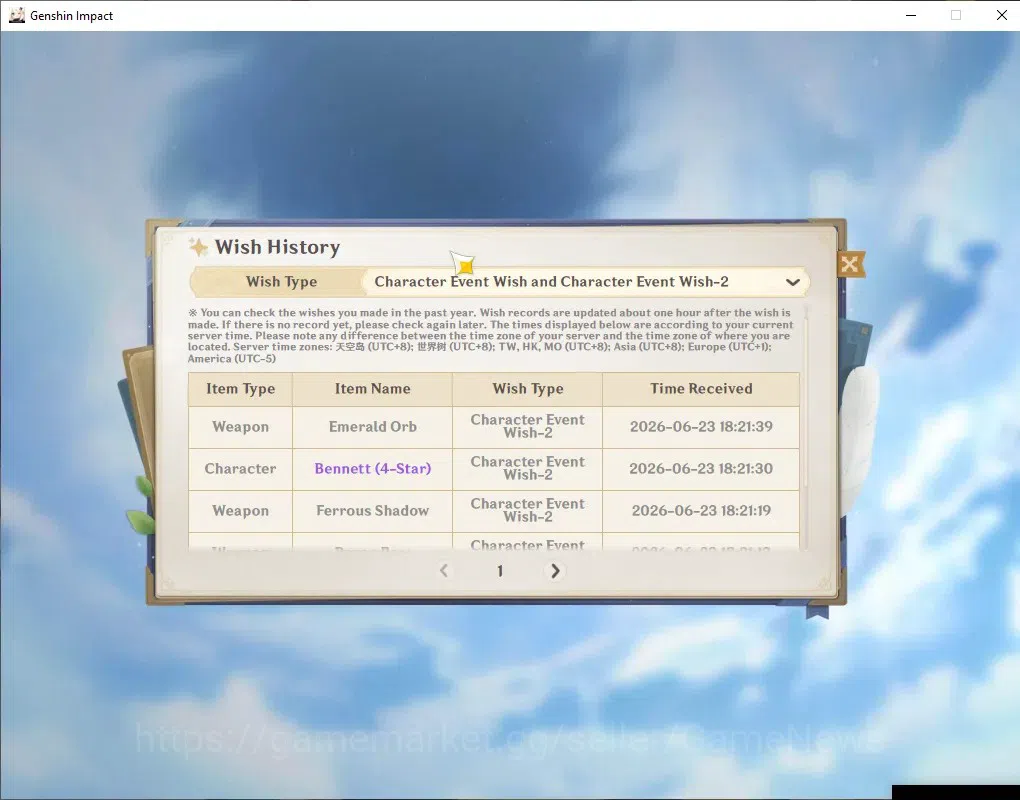Image resolution: width=1020 pixels, height=800 pixels.
Task: Close the Genshin Impact window
Action: coord(1002,15)
